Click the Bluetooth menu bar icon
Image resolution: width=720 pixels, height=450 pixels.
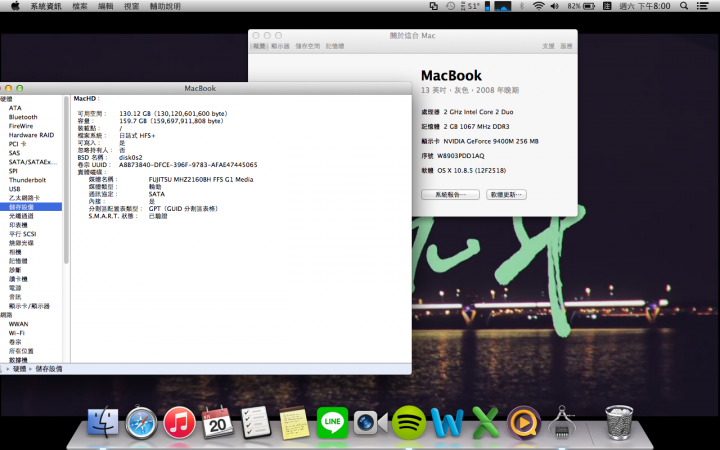522,6
